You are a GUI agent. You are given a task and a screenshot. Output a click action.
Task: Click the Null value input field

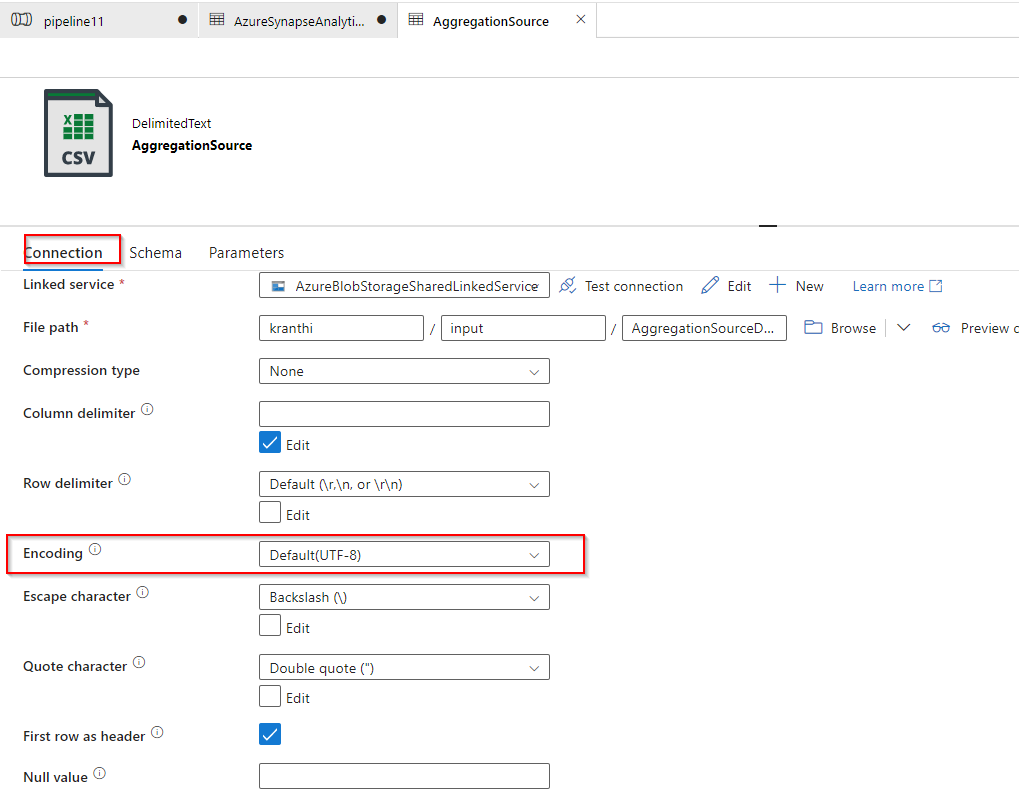pos(404,775)
